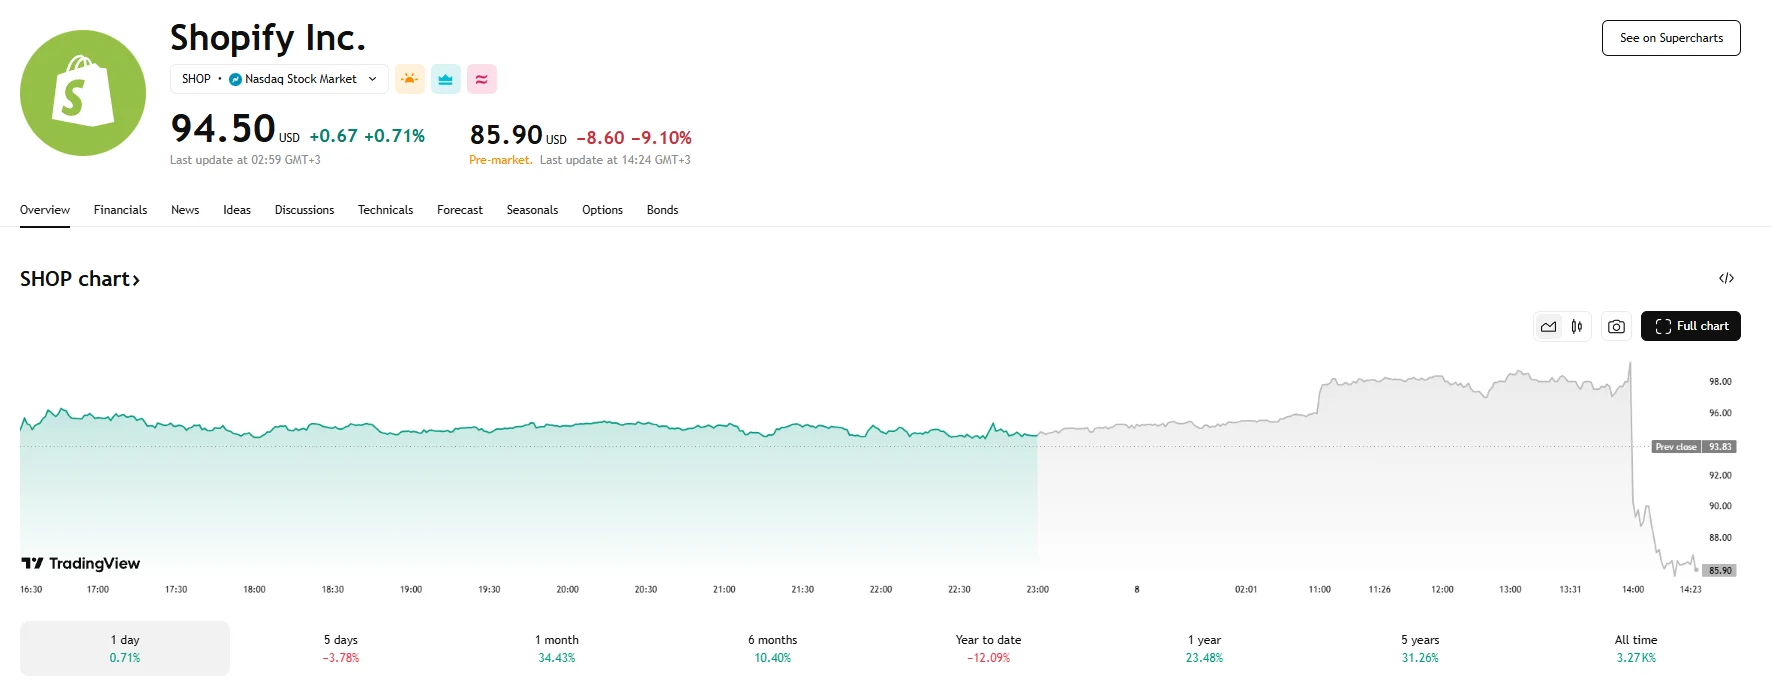Select the 5 years range

(x=1420, y=648)
